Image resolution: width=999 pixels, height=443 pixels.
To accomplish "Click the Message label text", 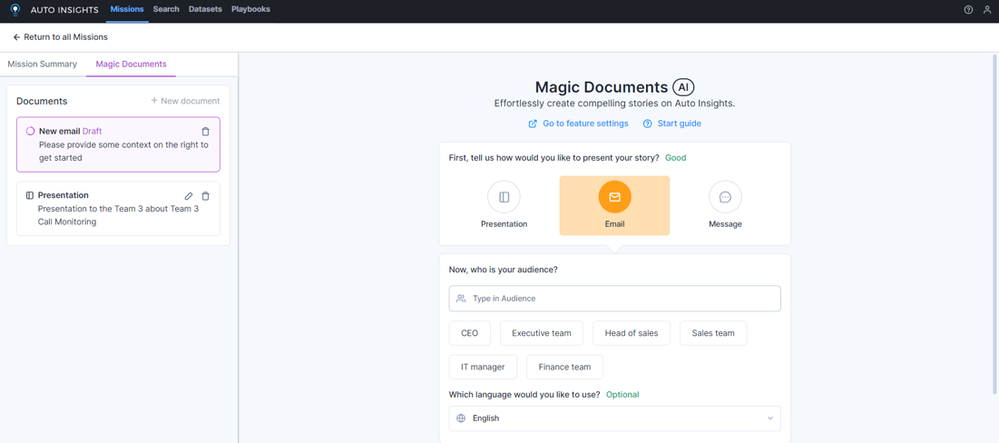I will 725,224.
